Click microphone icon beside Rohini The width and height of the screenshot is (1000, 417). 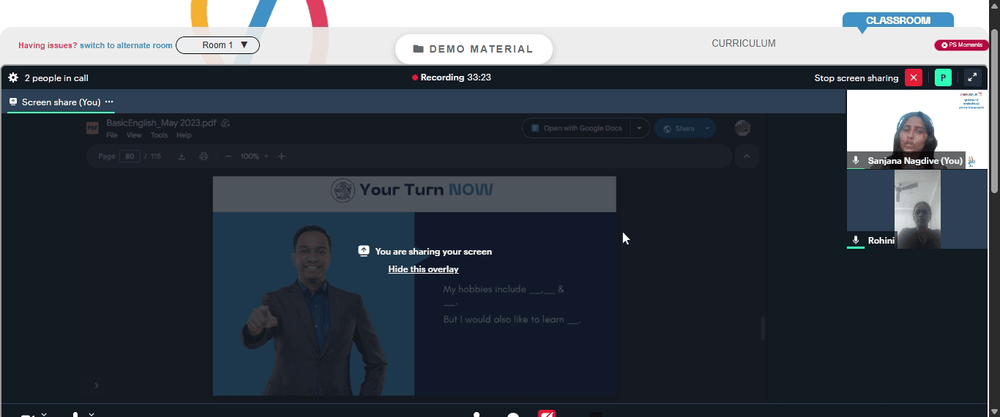855,240
